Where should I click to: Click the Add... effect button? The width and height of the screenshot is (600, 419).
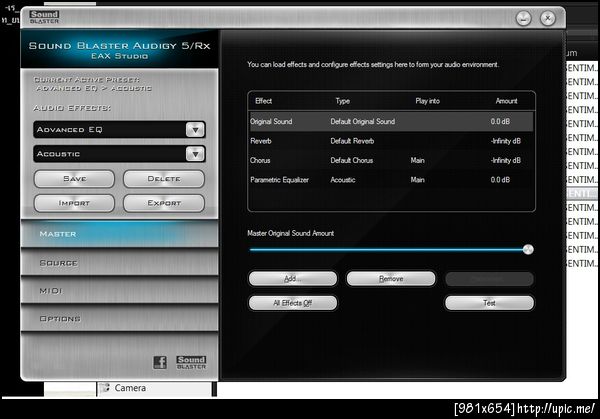click(x=293, y=279)
